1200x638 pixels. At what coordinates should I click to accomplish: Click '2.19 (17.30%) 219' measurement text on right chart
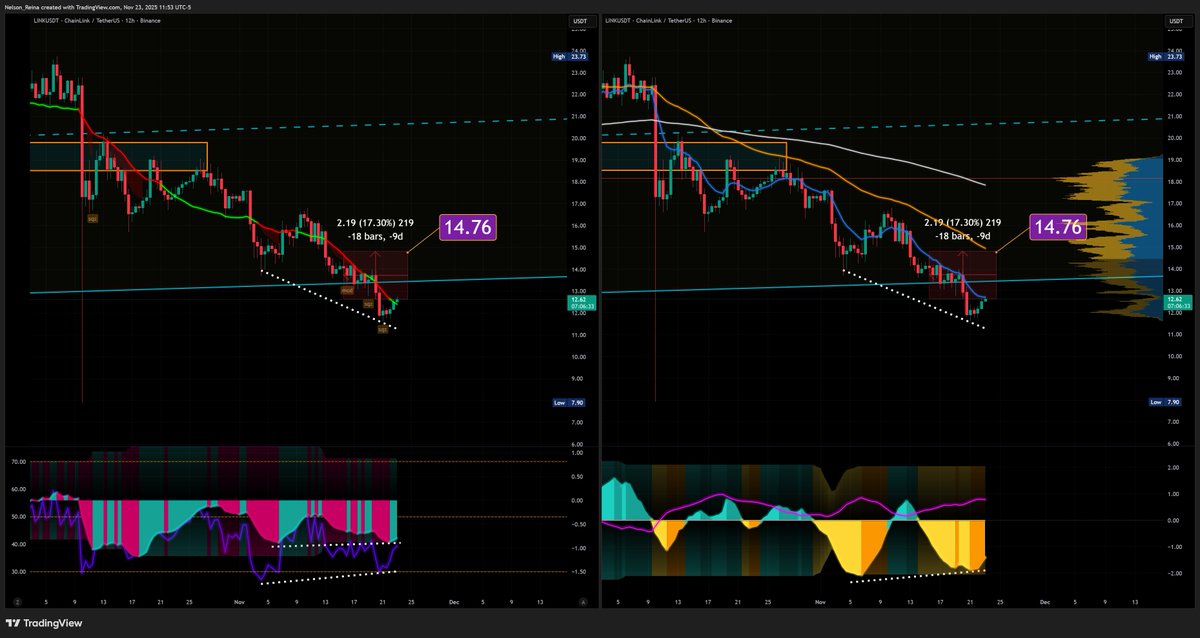point(962,222)
